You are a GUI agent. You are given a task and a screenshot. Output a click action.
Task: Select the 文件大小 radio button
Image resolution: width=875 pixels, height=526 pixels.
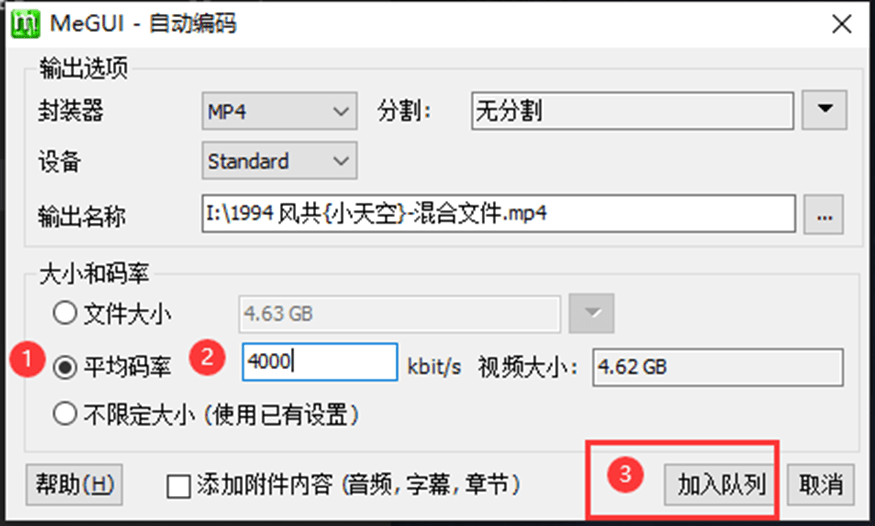coord(66,314)
